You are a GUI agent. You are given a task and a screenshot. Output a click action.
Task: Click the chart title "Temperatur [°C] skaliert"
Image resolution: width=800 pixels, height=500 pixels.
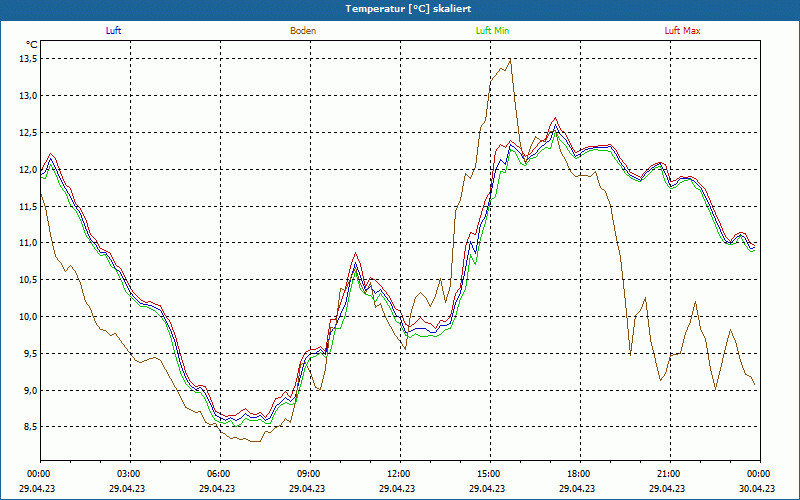[400, 8]
